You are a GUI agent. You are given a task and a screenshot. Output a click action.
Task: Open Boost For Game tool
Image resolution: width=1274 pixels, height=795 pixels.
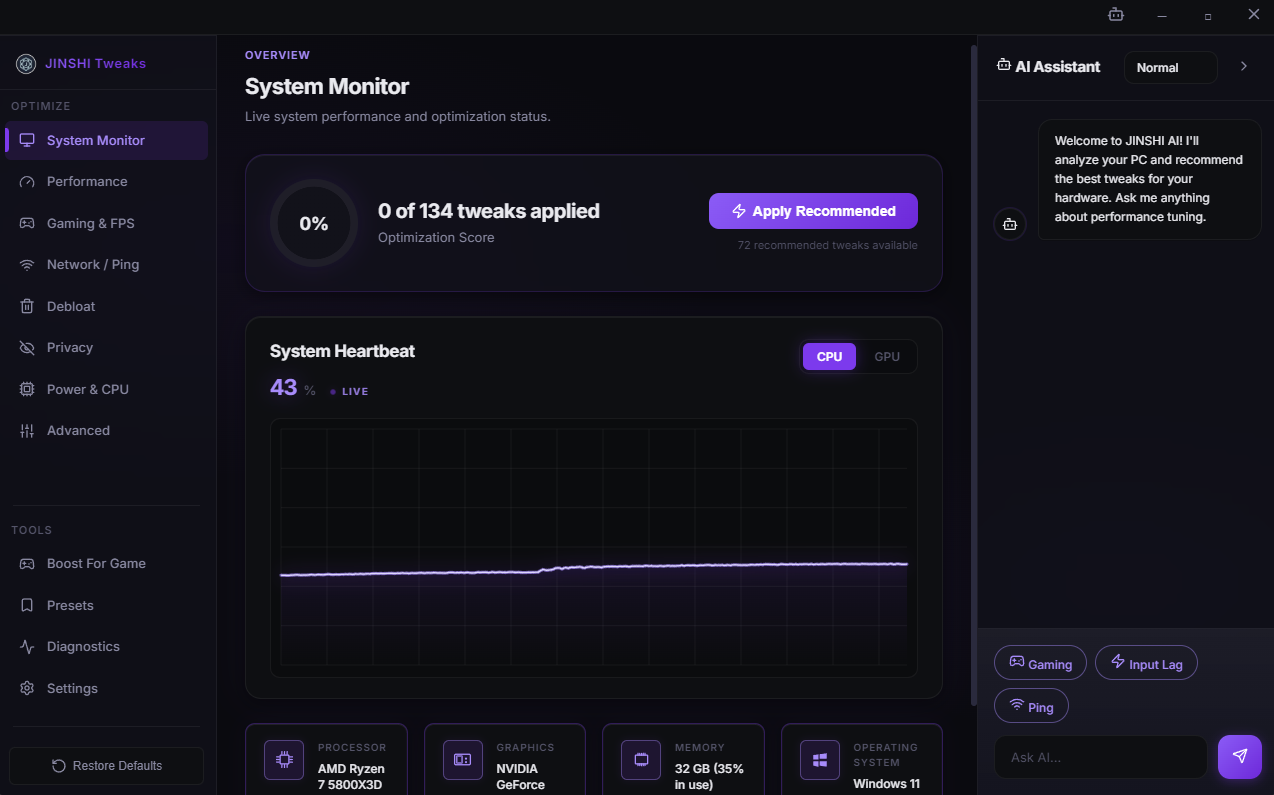coord(106,564)
